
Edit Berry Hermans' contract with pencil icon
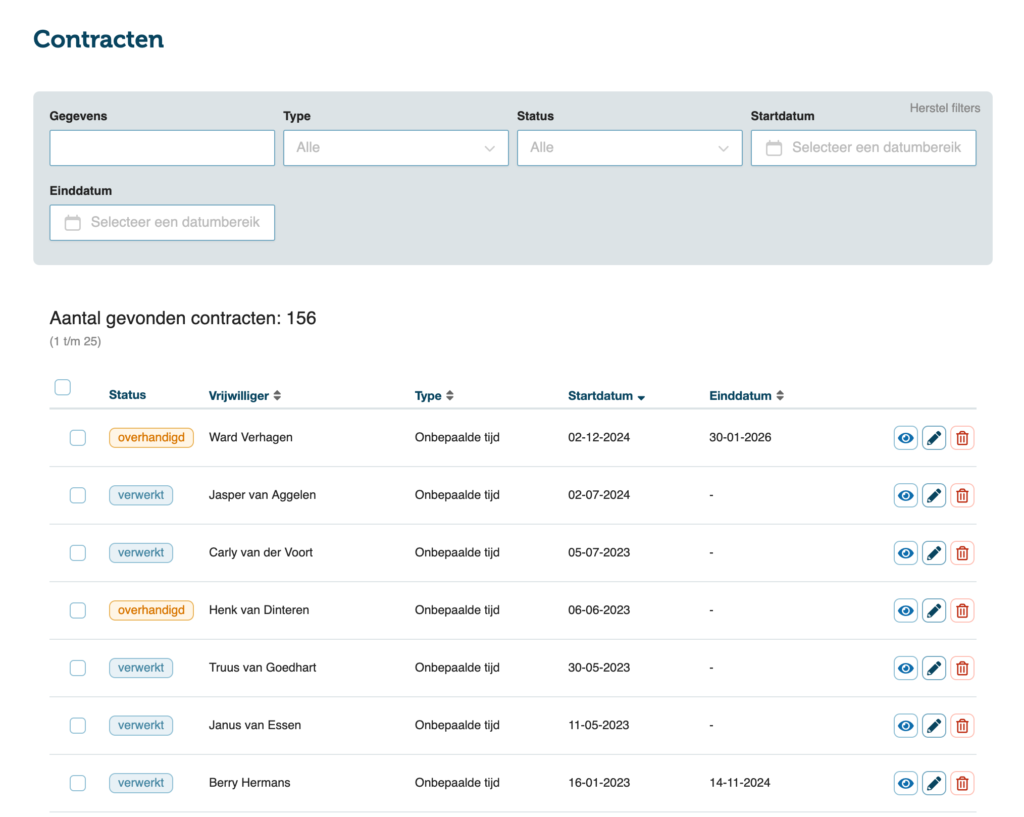click(x=934, y=783)
